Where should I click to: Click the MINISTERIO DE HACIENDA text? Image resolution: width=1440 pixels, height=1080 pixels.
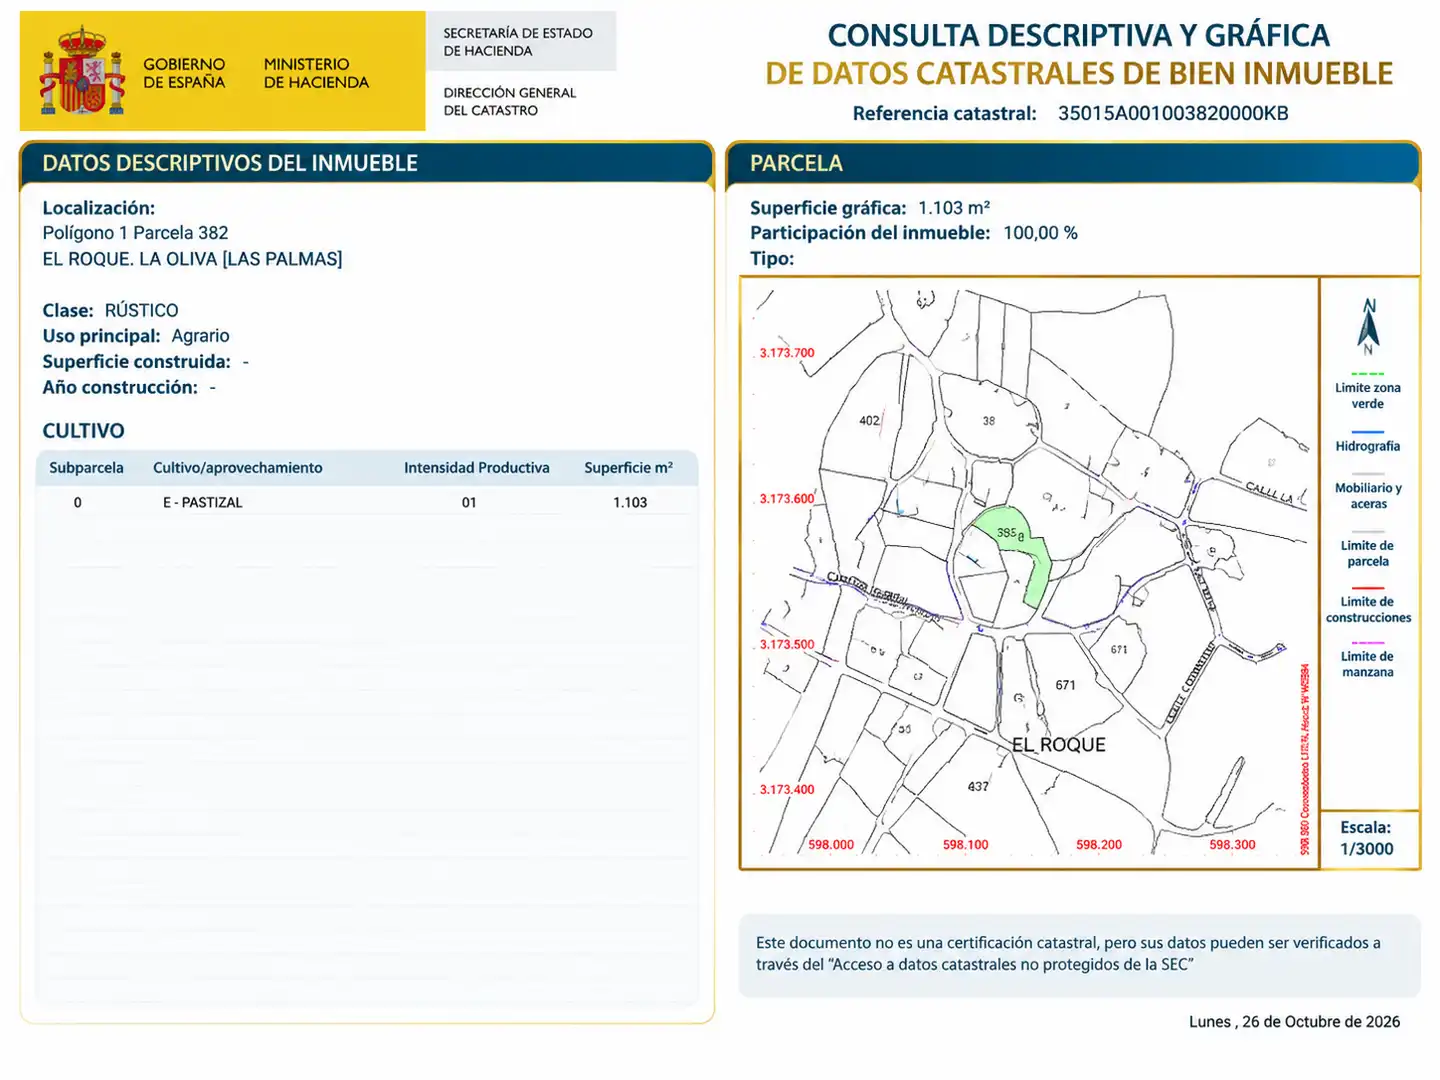point(316,73)
